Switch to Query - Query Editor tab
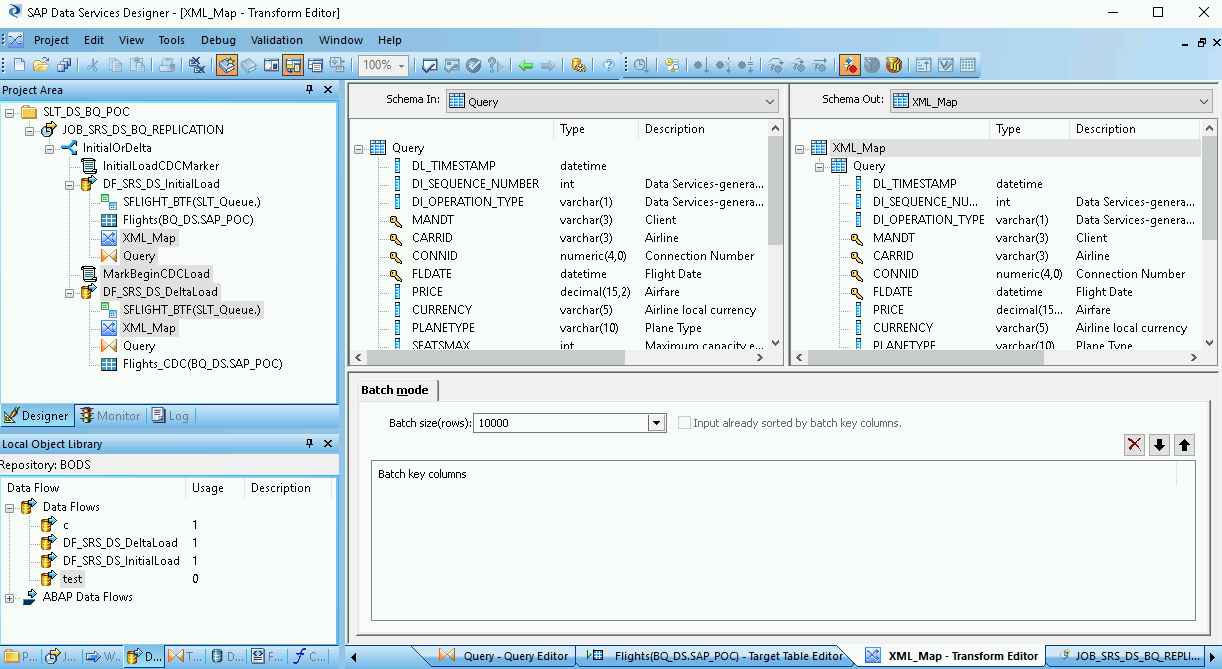 (x=515, y=656)
